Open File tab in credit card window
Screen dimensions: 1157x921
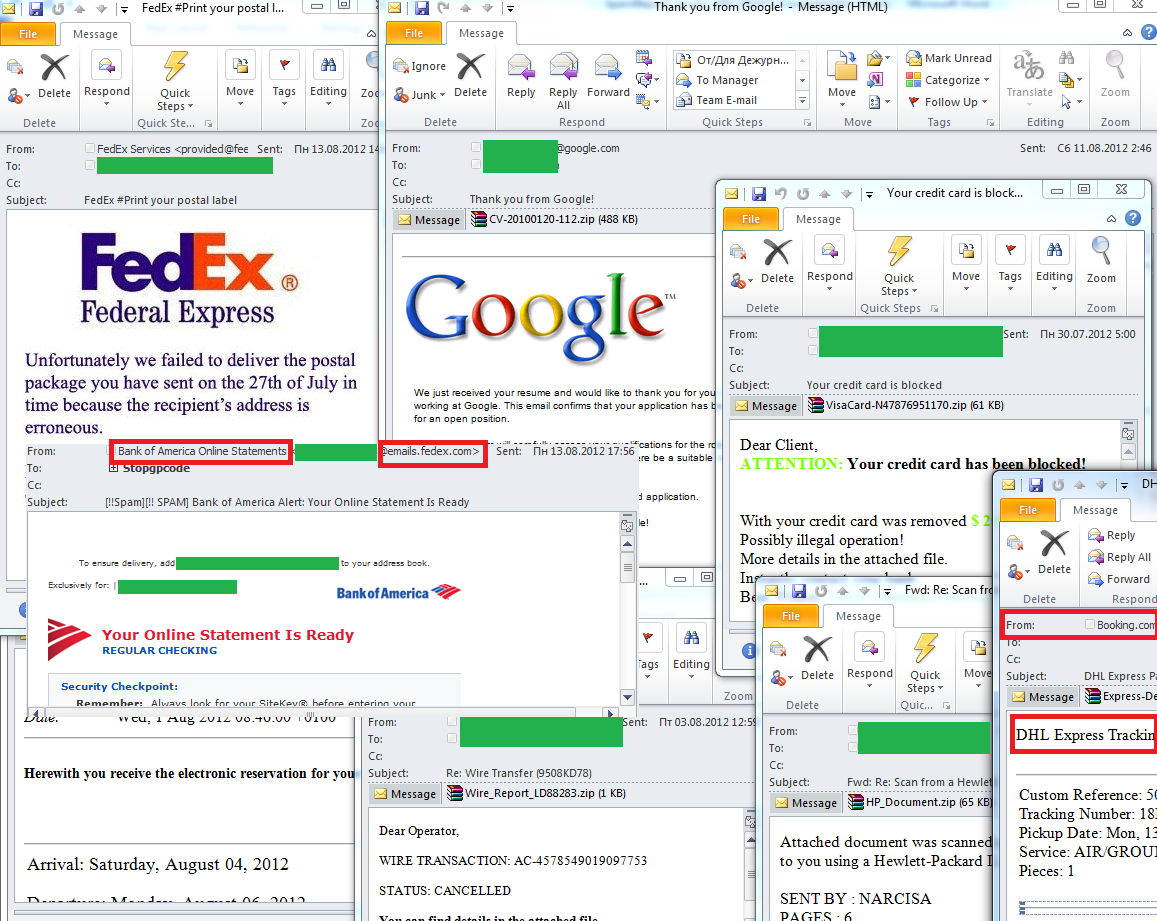click(x=750, y=219)
